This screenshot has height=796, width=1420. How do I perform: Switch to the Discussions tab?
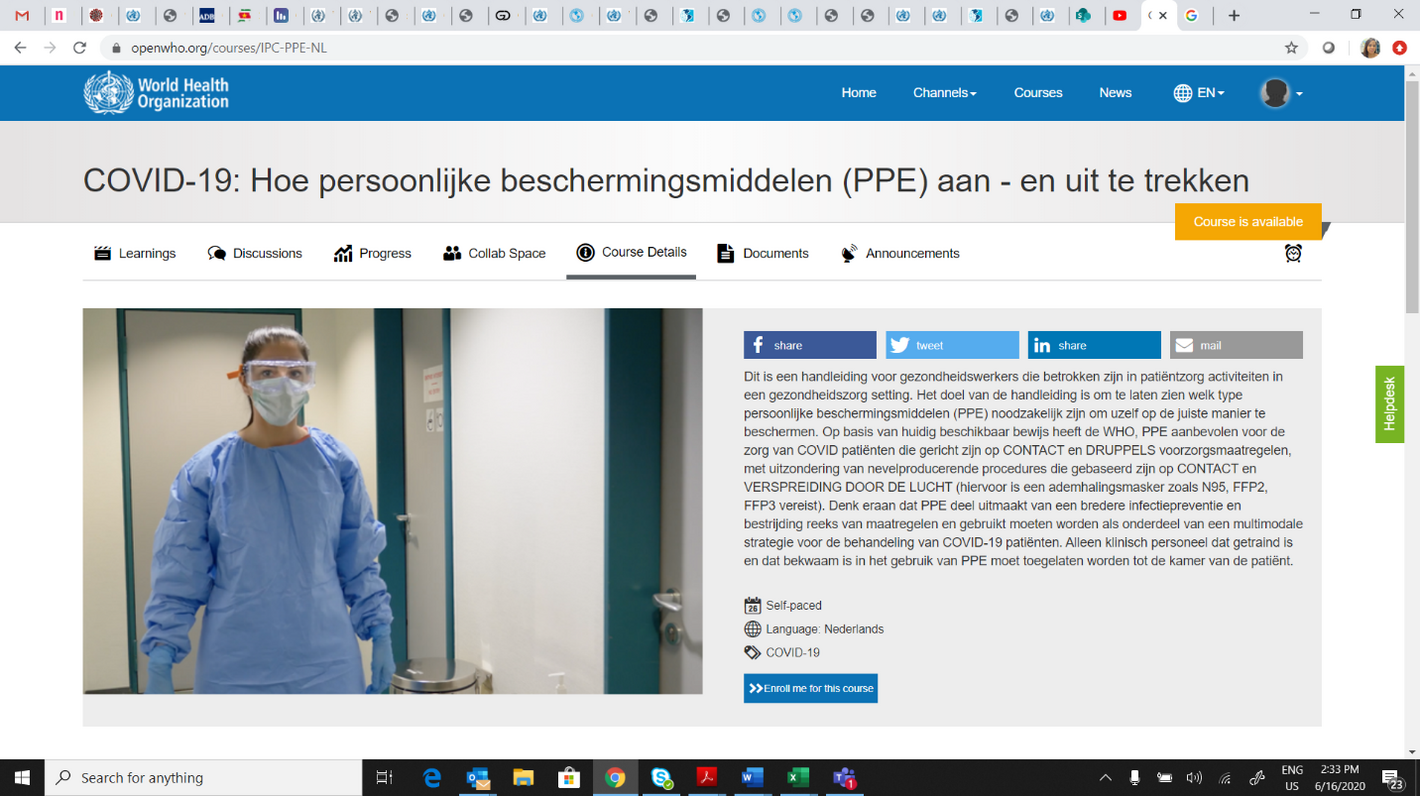coord(255,253)
